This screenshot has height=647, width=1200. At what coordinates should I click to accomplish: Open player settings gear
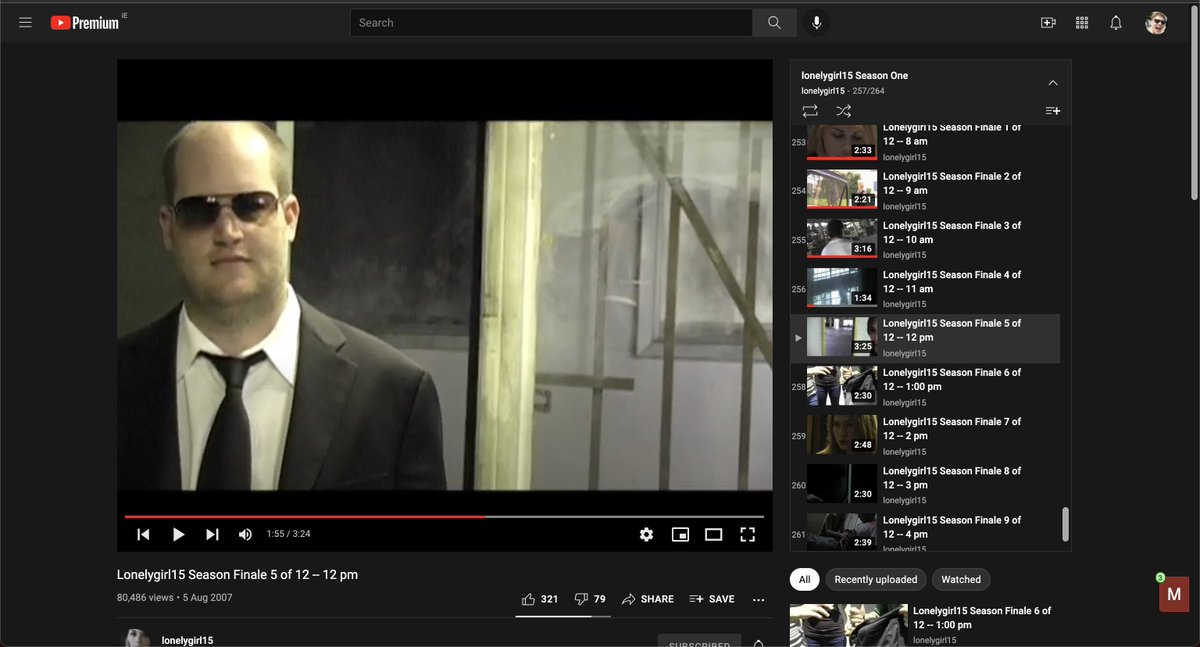tap(646, 534)
